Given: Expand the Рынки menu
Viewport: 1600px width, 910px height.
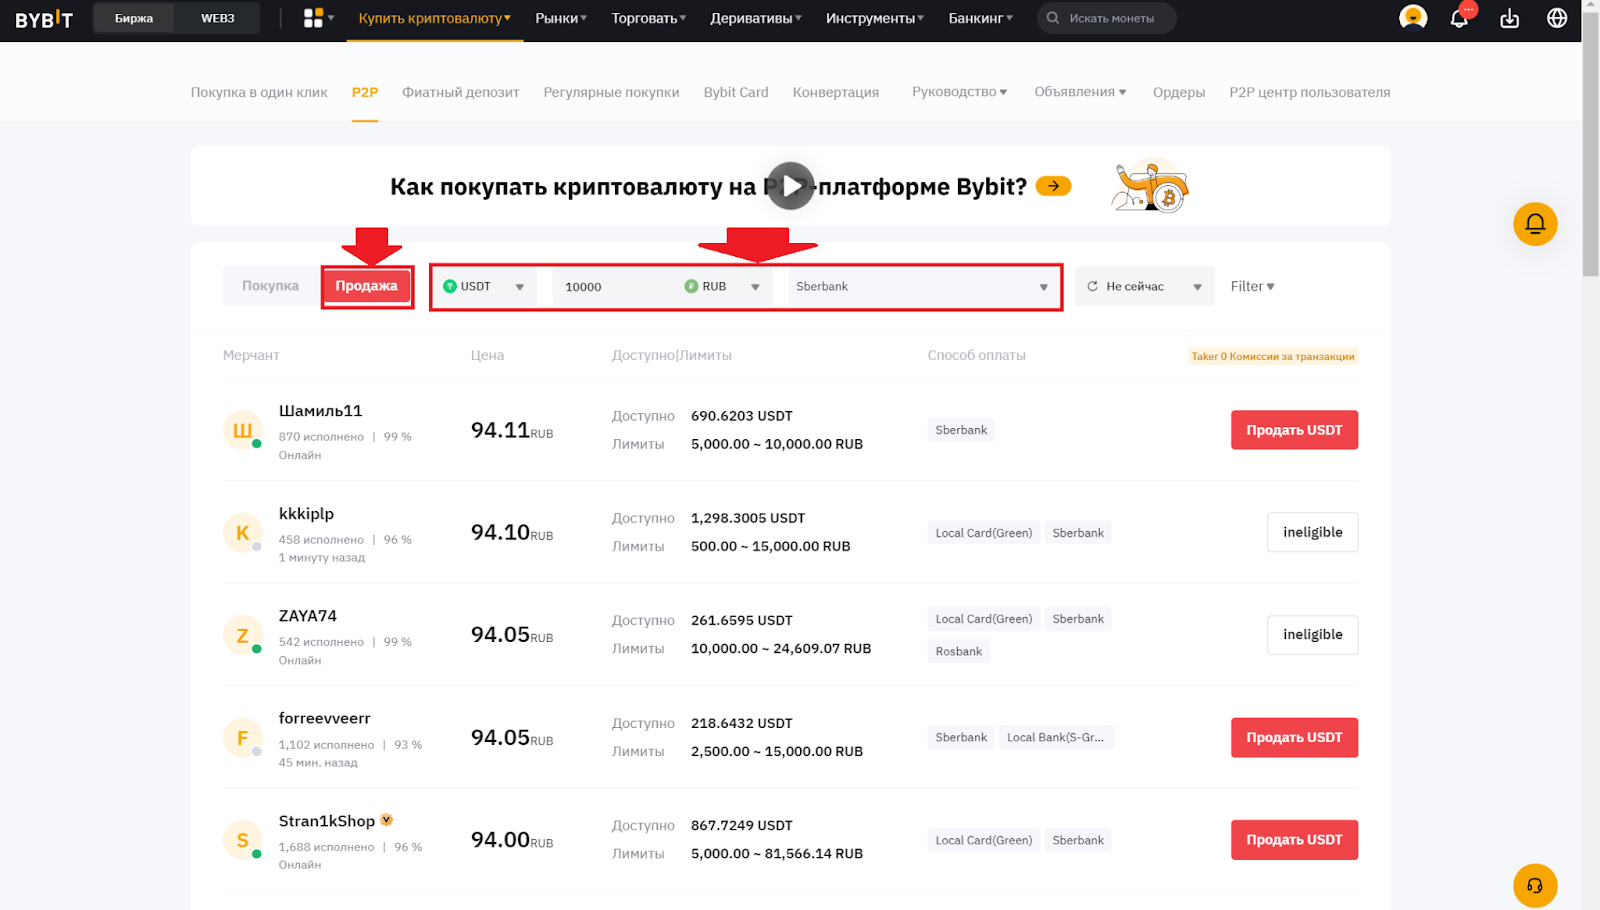Looking at the screenshot, I should click(561, 18).
